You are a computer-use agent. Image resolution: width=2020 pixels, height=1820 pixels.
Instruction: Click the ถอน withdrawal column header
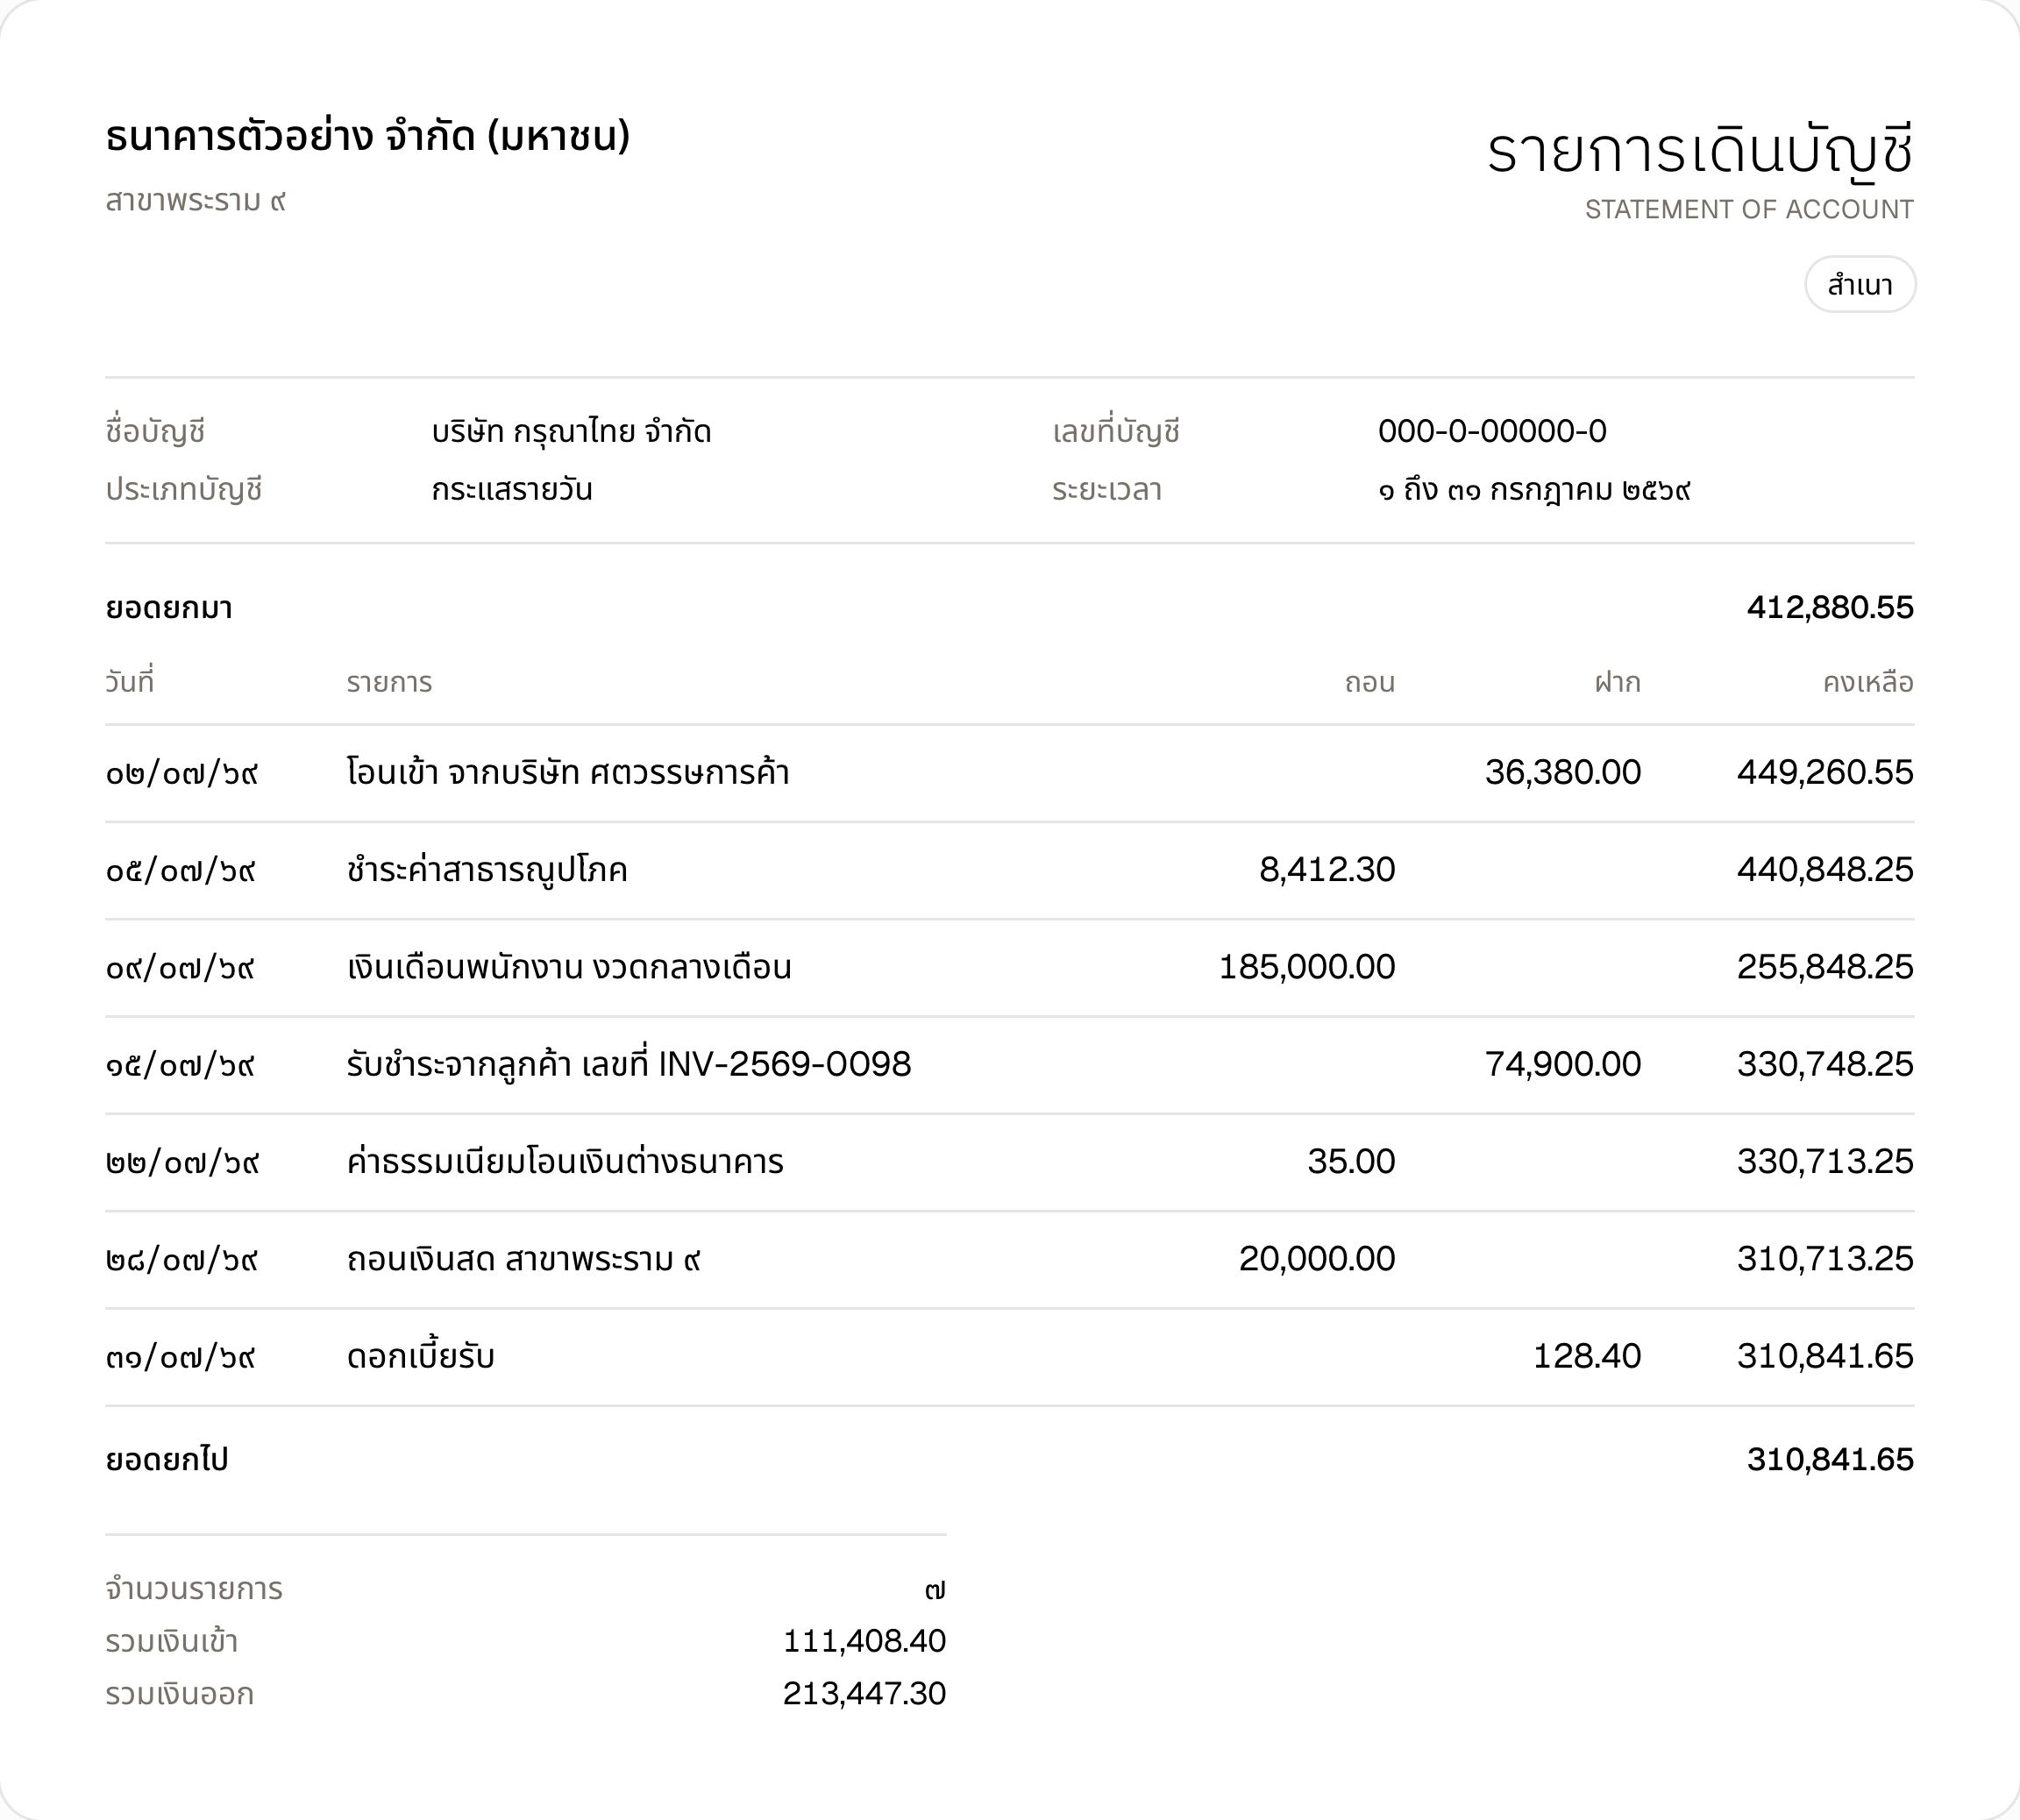1369,683
